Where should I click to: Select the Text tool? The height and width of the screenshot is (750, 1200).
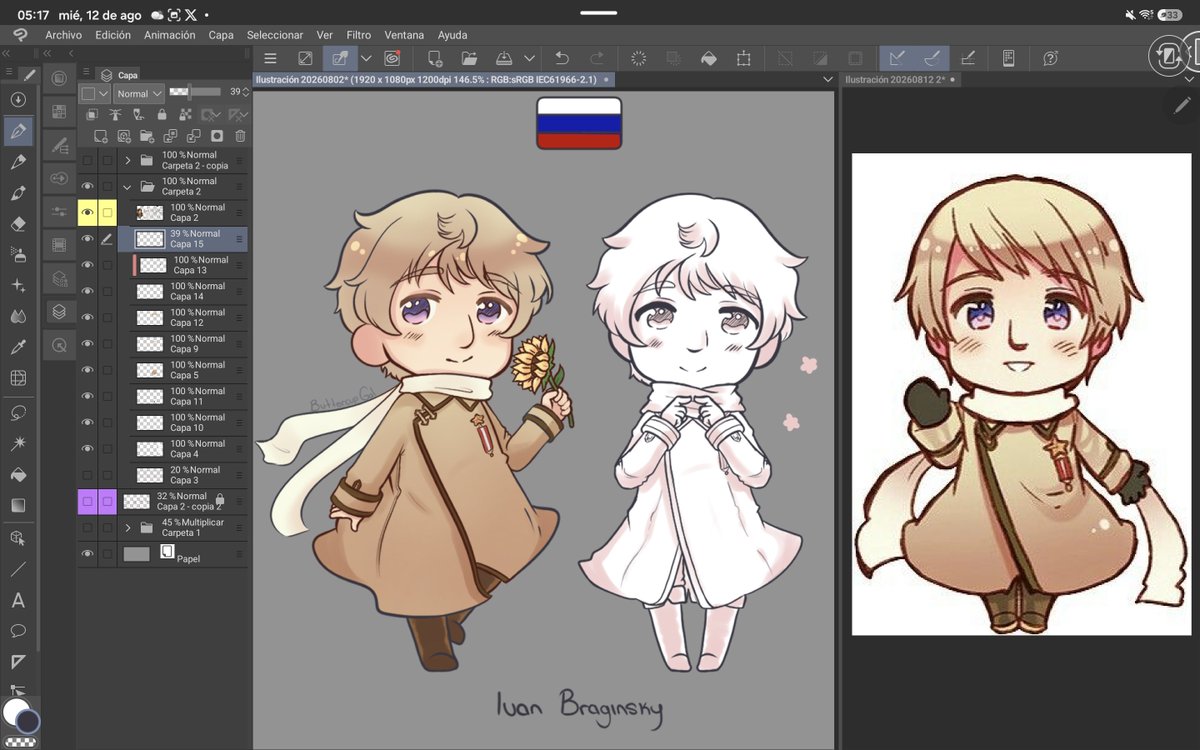[x=18, y=600]
